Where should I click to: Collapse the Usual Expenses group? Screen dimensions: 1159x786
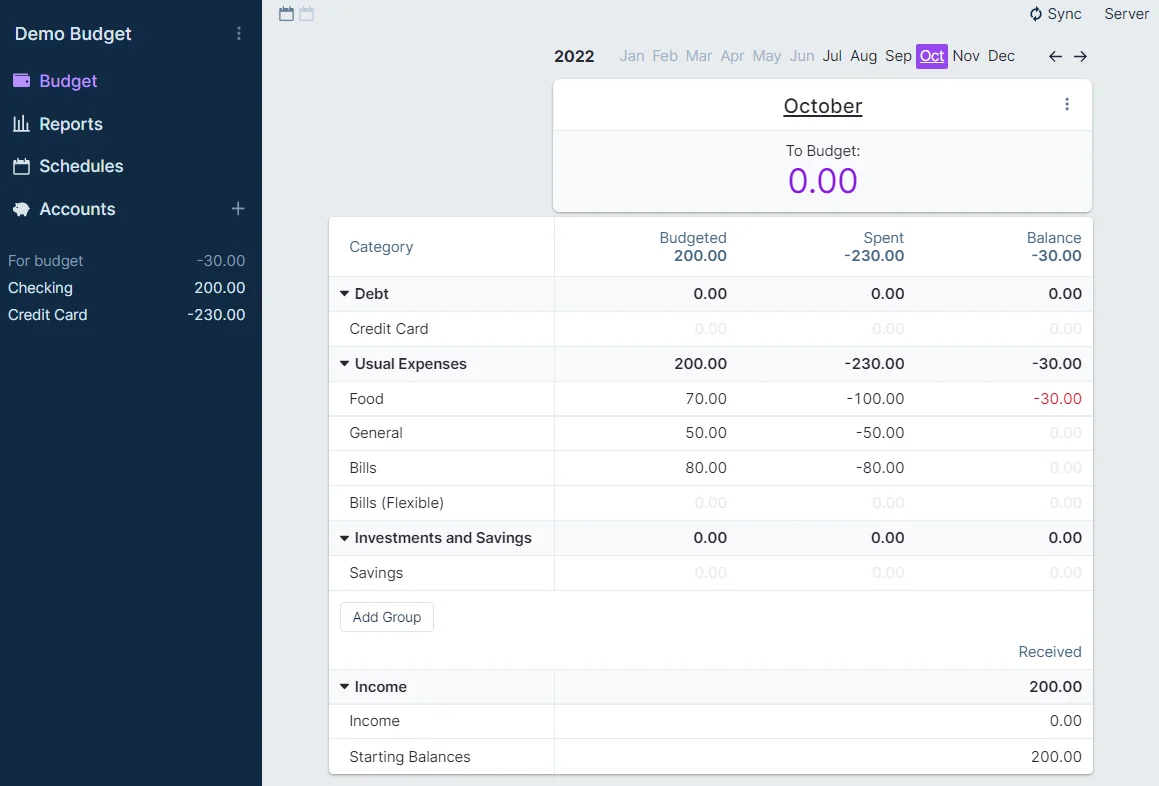(345, 364)
